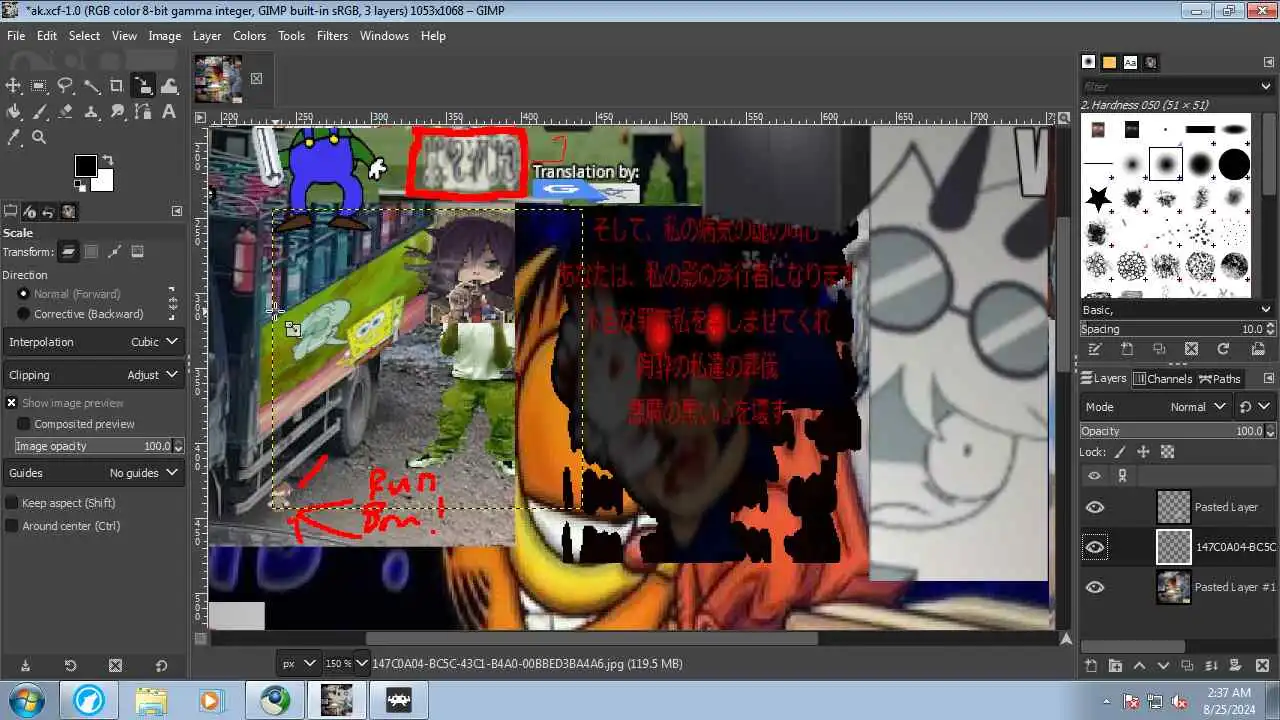Open the Filters menu
Image resolution: width=1280 pixels, height=720 pixels.
point(332,35)
